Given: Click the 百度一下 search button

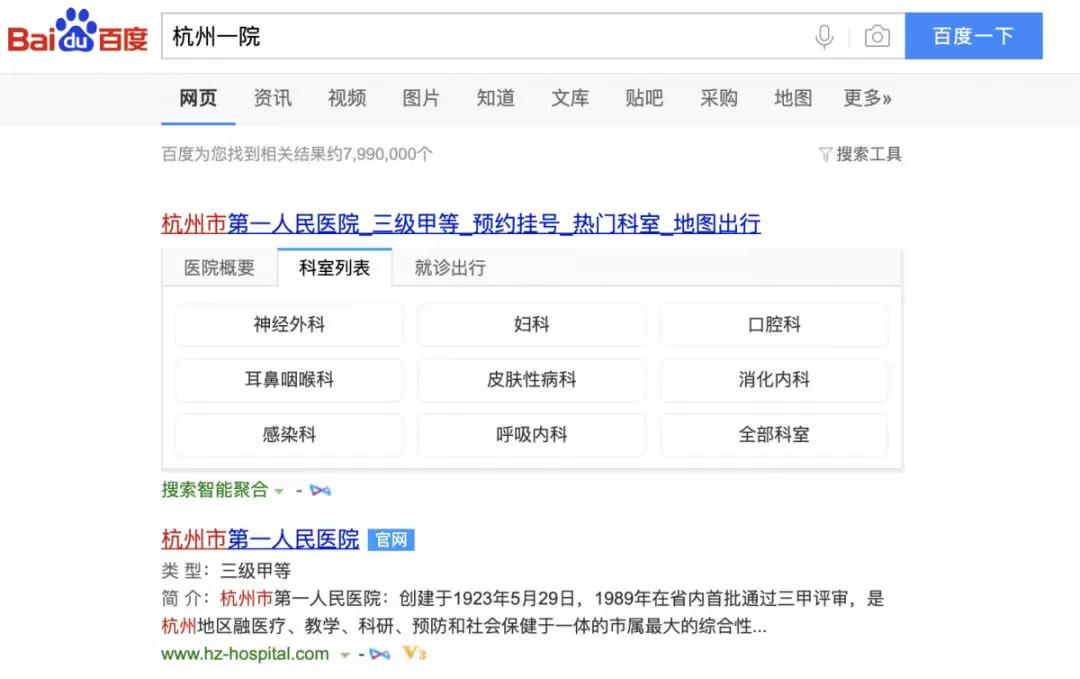Looking at the screenshot, I should point(973,36).
